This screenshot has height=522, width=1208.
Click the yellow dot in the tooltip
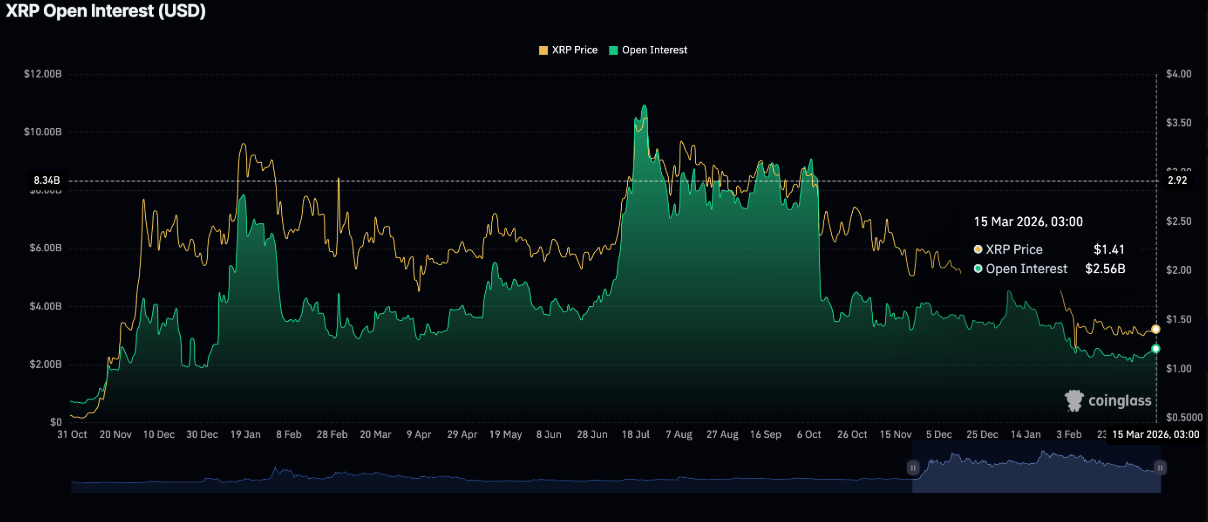[x=978, y=250]
